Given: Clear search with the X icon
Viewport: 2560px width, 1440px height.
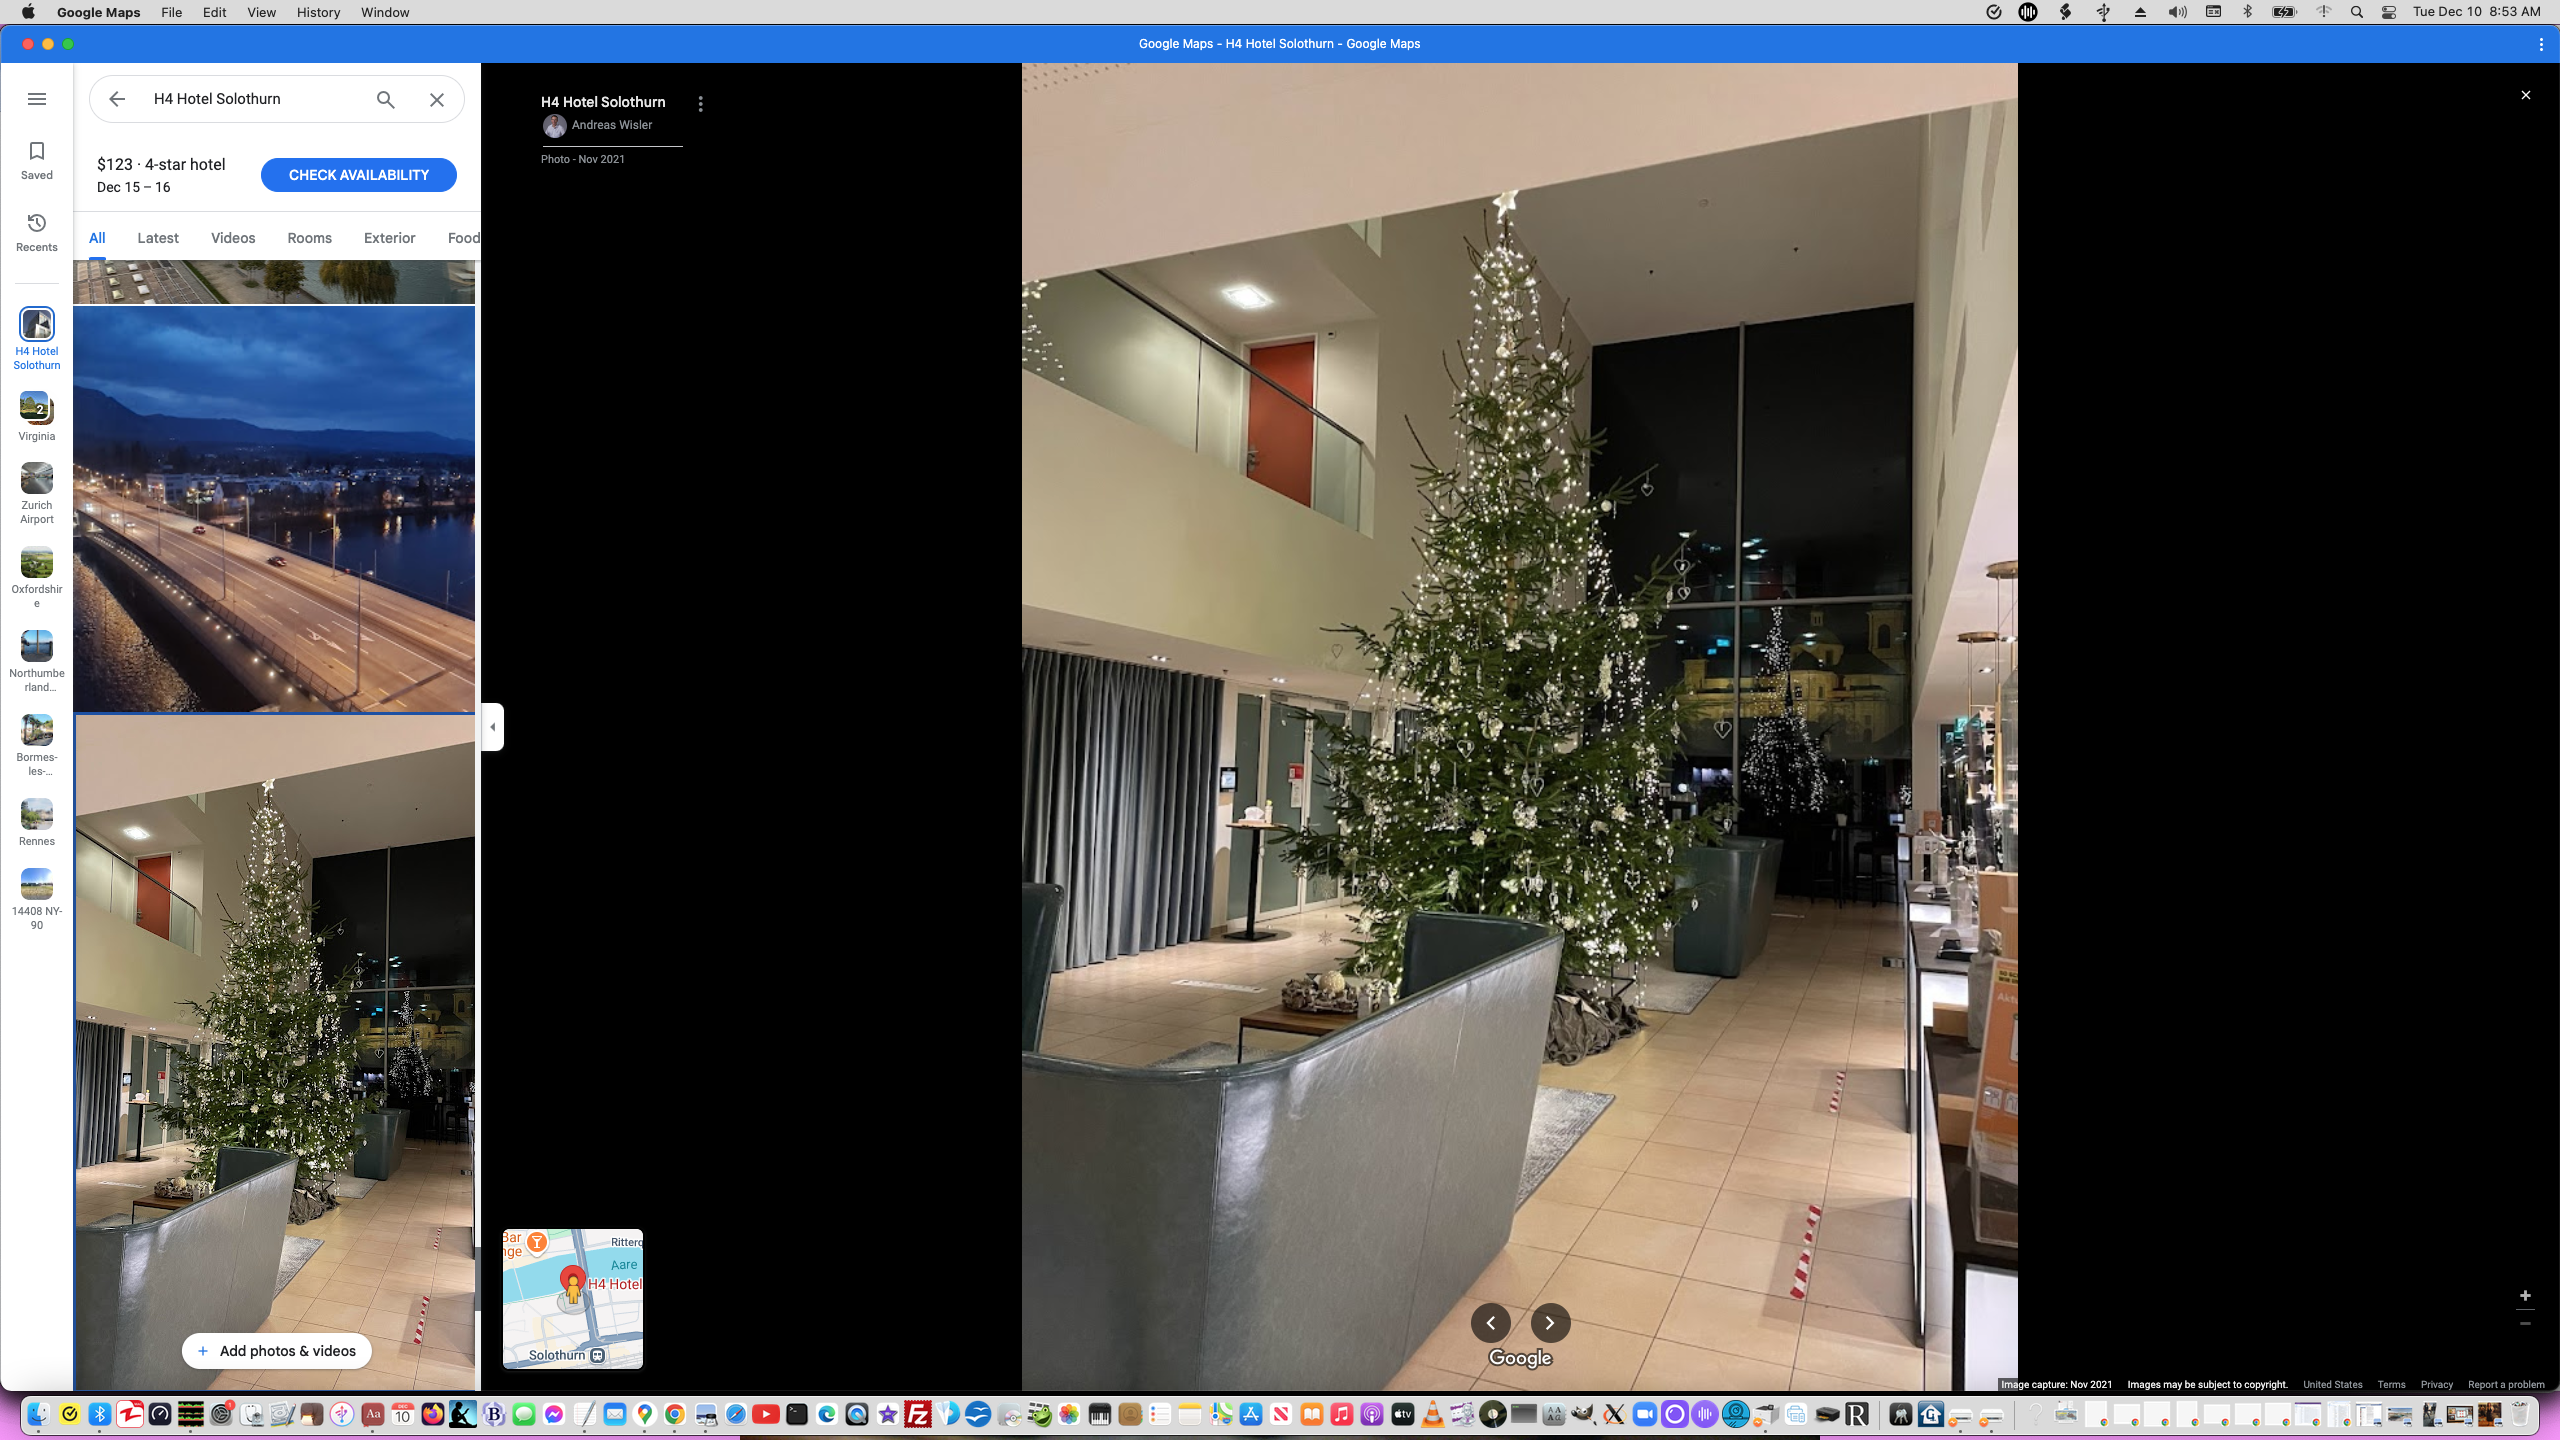Looking at the screenshot, I should pyautogui.click(x=437, y=99).
